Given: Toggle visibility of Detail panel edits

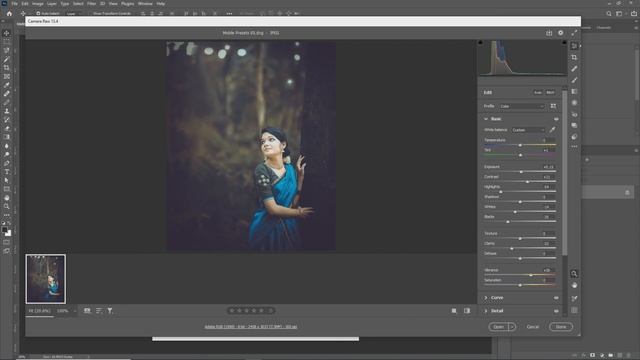Looking at the screenshot, I should click(556, 311).
